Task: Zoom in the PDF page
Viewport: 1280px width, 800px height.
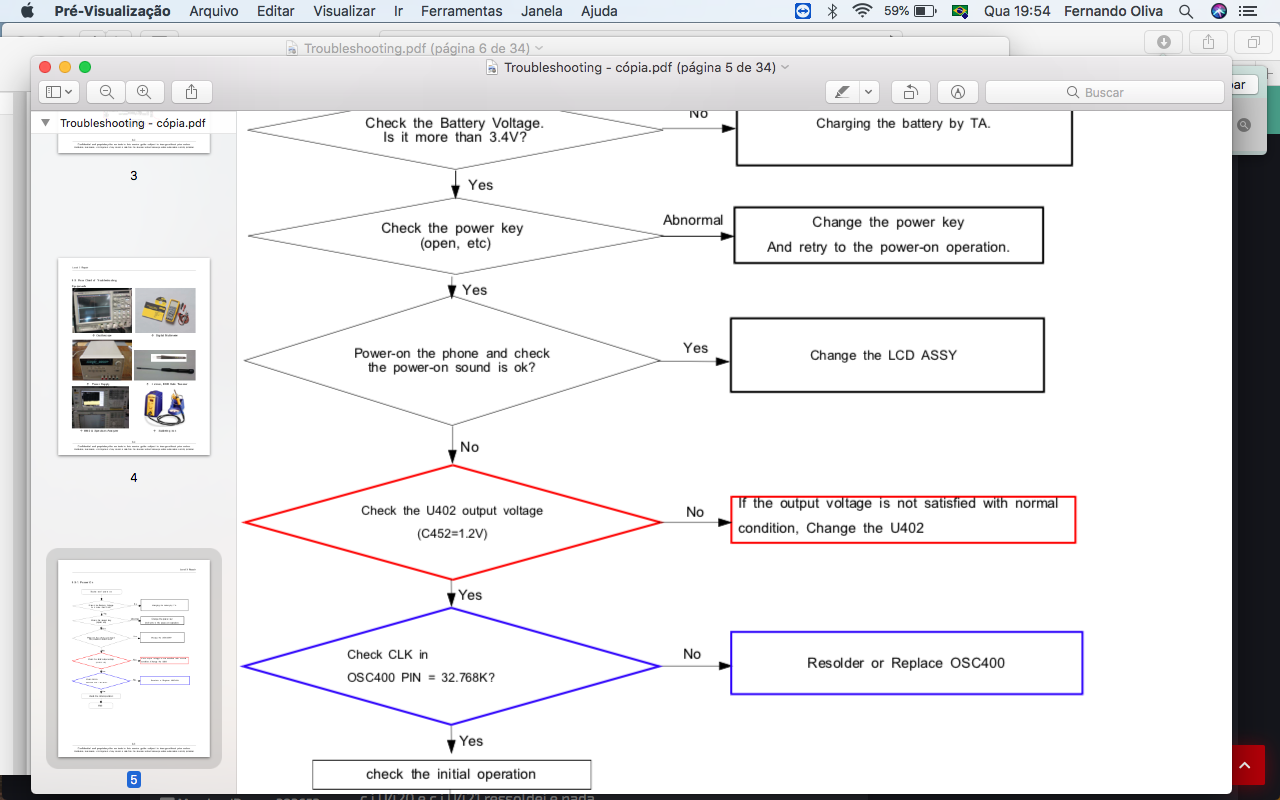Action: click(144, 92)
